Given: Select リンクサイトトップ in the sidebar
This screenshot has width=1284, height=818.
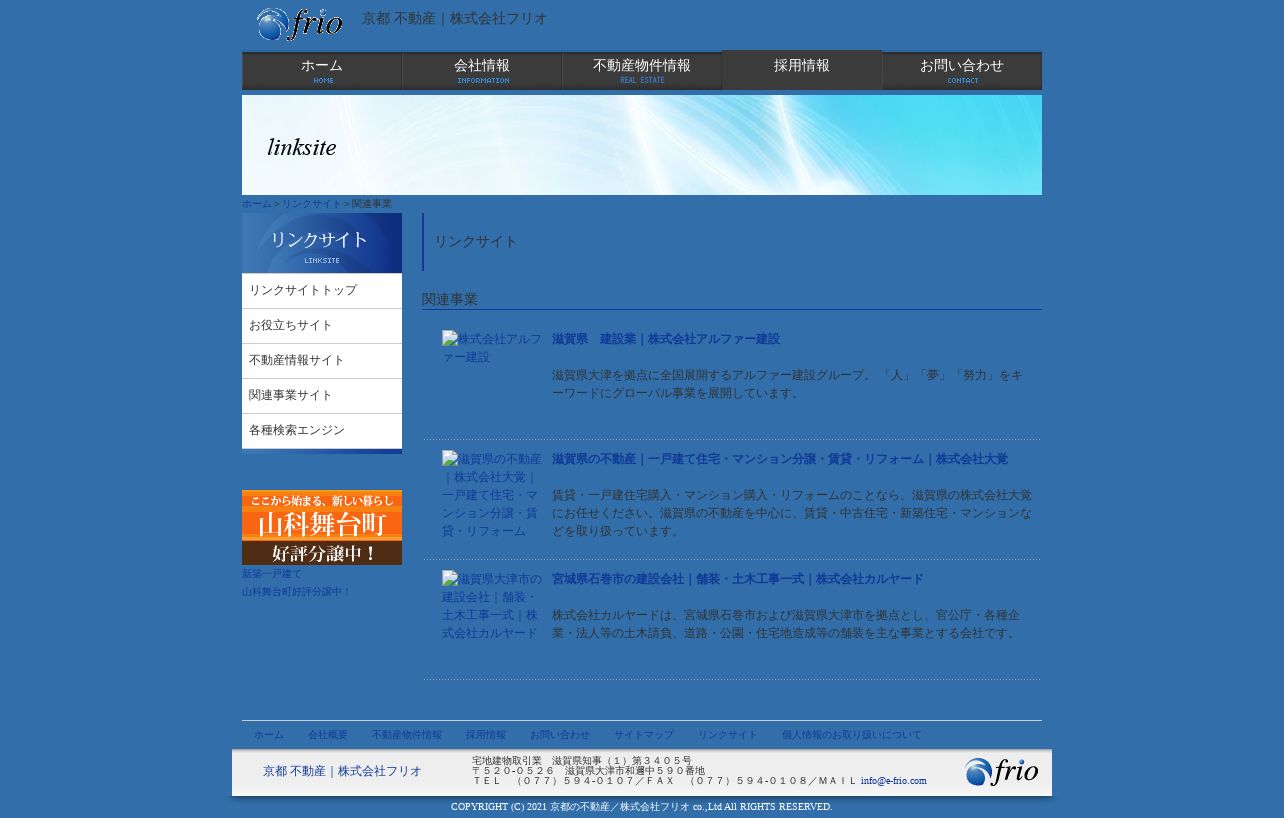Looking at the screenshot, I should click(322, 291).
